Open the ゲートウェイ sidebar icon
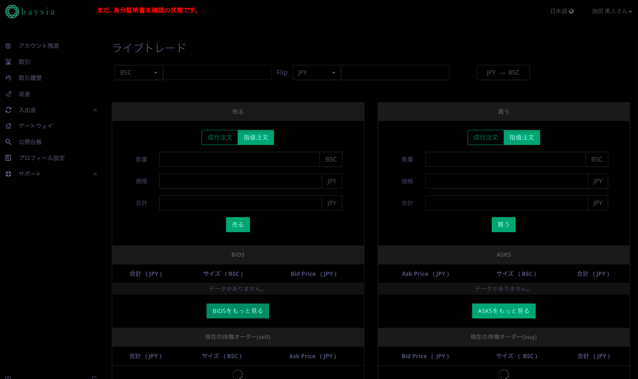 point(8,126)
